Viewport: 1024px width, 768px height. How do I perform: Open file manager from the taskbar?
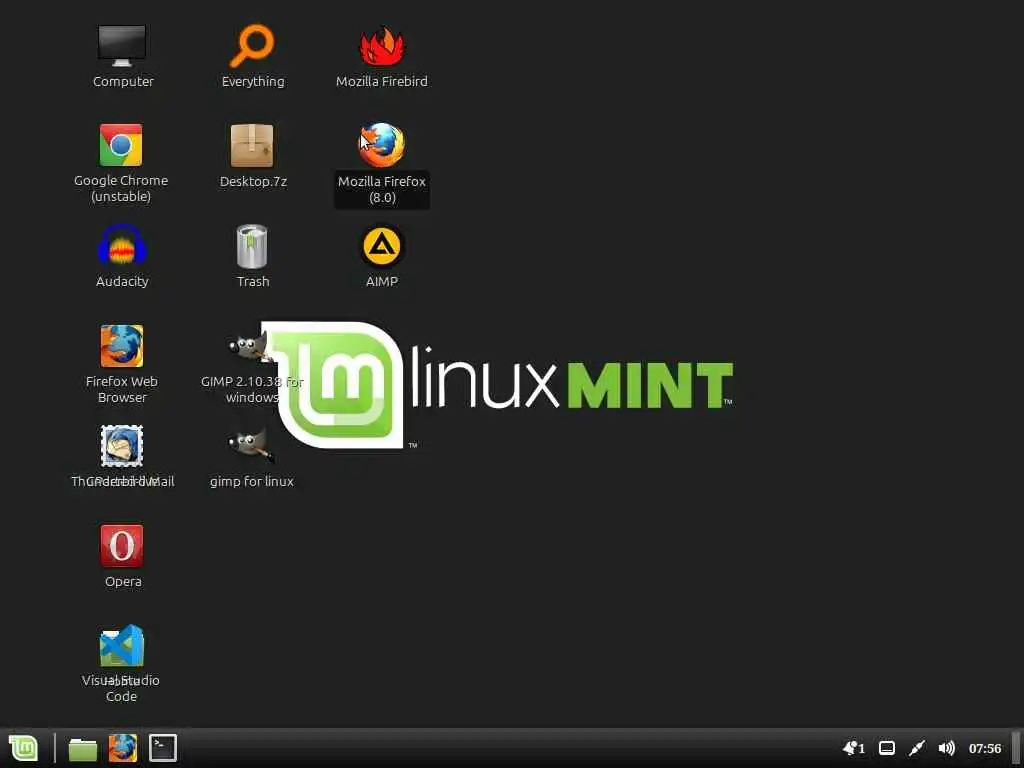(x=83, y=748)
